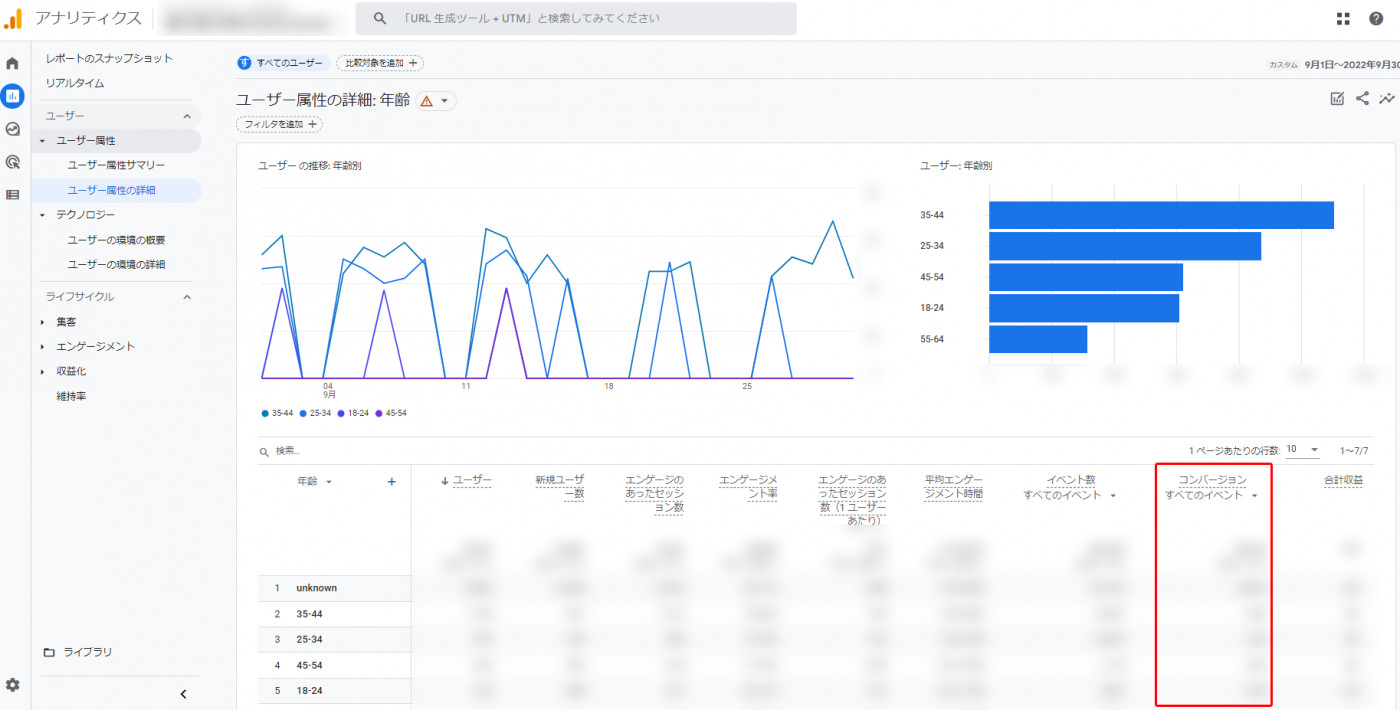Open the rows per page dropdown

[x=1303, y=450]
